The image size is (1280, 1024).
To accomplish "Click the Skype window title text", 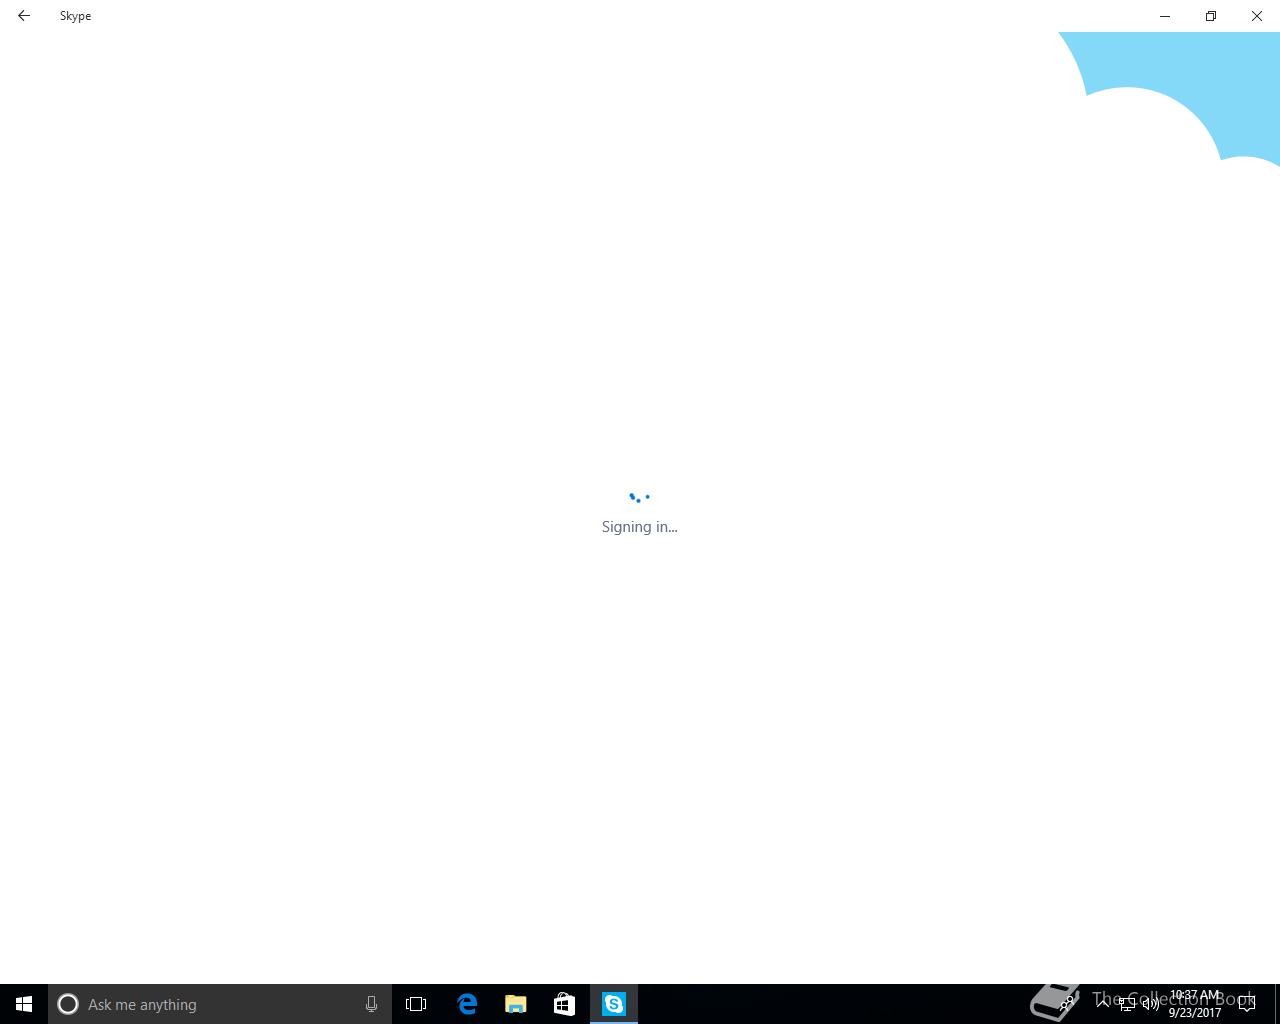I will (75, 16).
